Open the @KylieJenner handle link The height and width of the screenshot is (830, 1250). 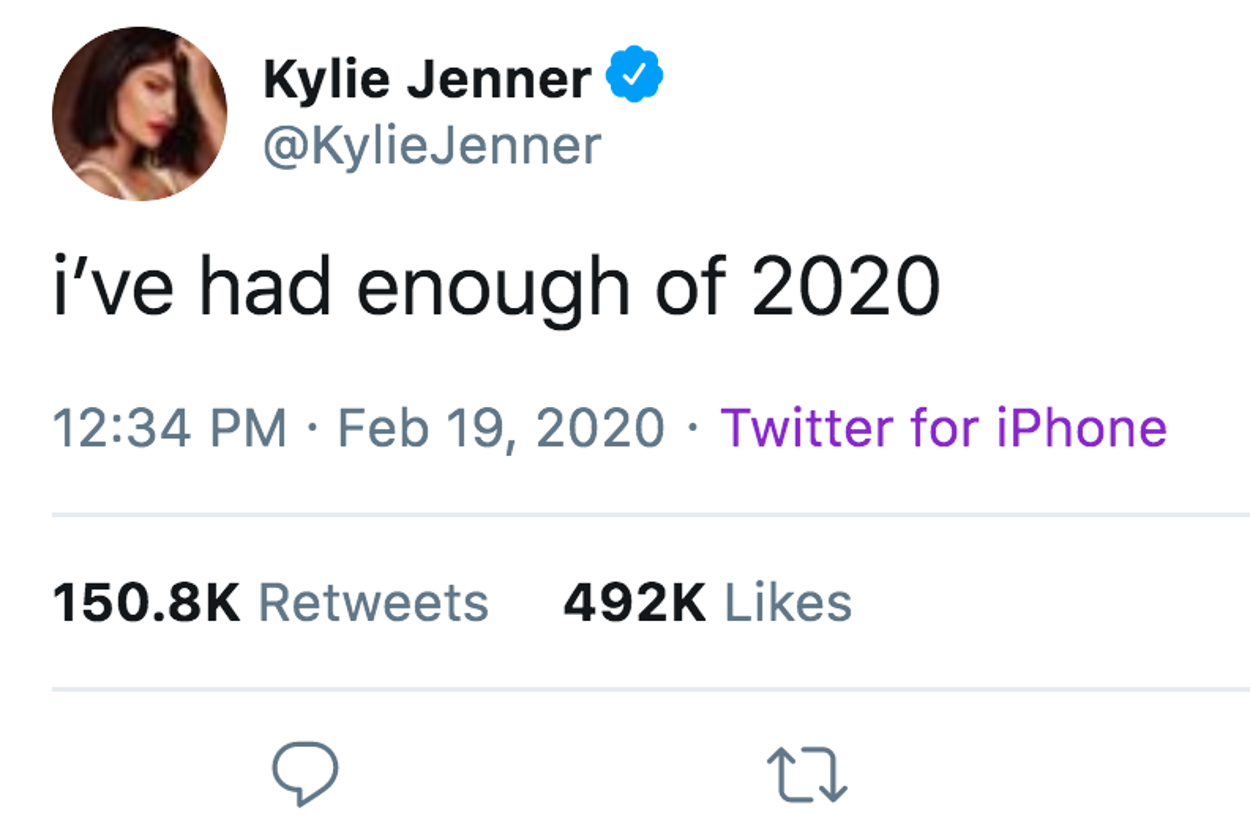coord(432,146)
